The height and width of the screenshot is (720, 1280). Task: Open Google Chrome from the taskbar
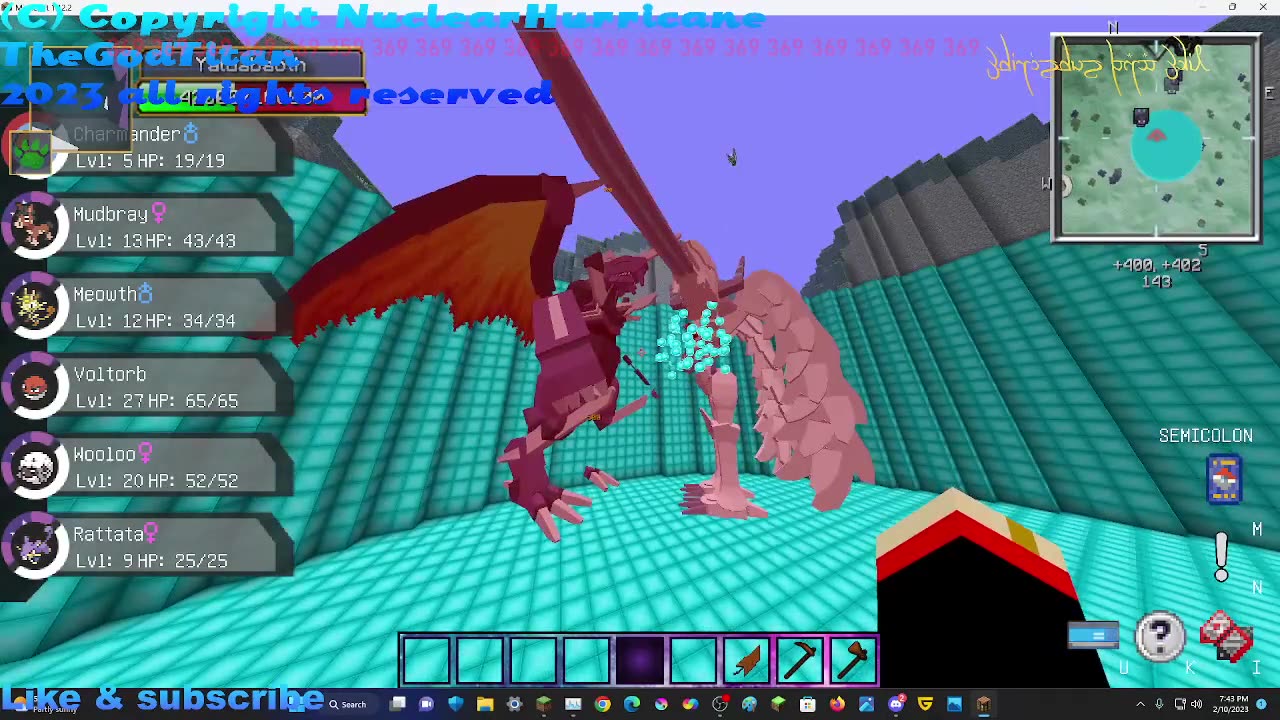pyautogui.click(x=602, y=704)
